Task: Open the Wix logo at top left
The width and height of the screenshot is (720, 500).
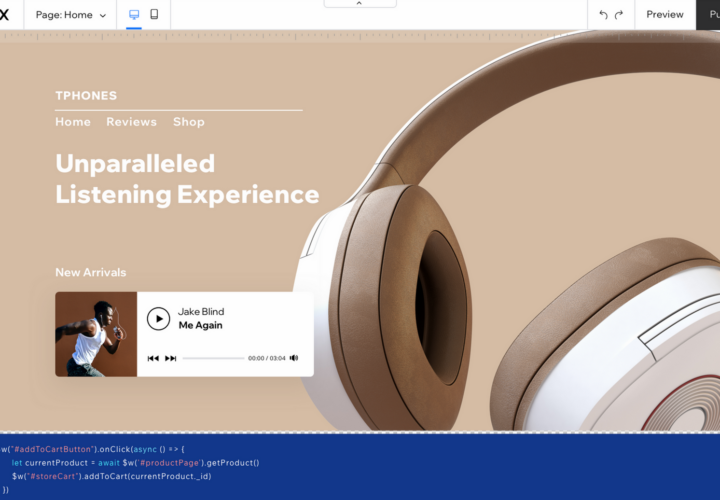Action: tap(4, 15)
